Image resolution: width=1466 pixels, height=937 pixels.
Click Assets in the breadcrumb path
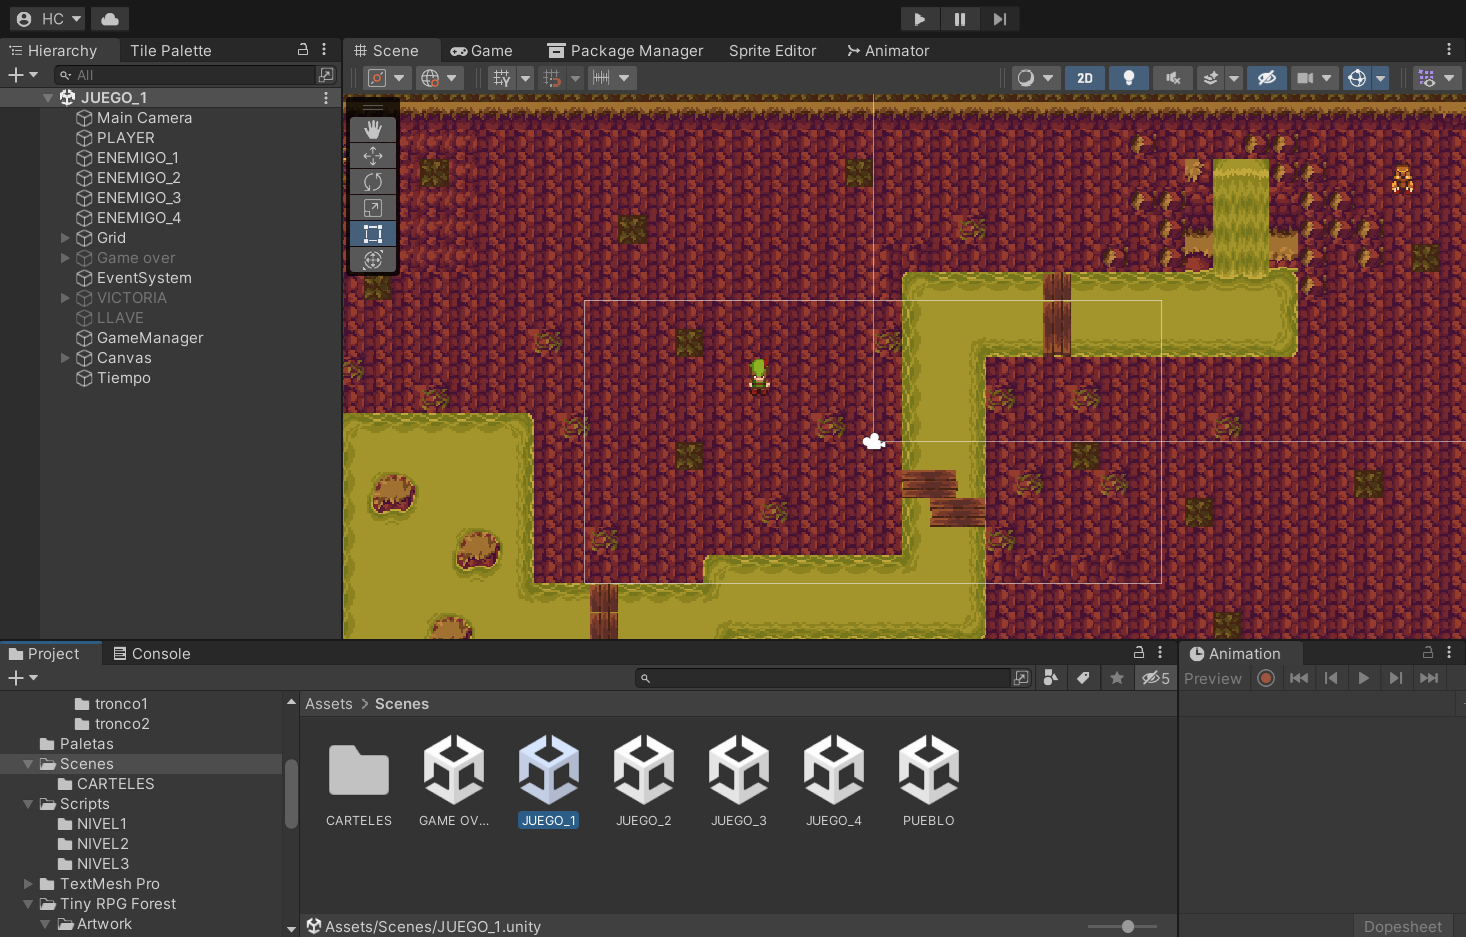click(328, 704)
